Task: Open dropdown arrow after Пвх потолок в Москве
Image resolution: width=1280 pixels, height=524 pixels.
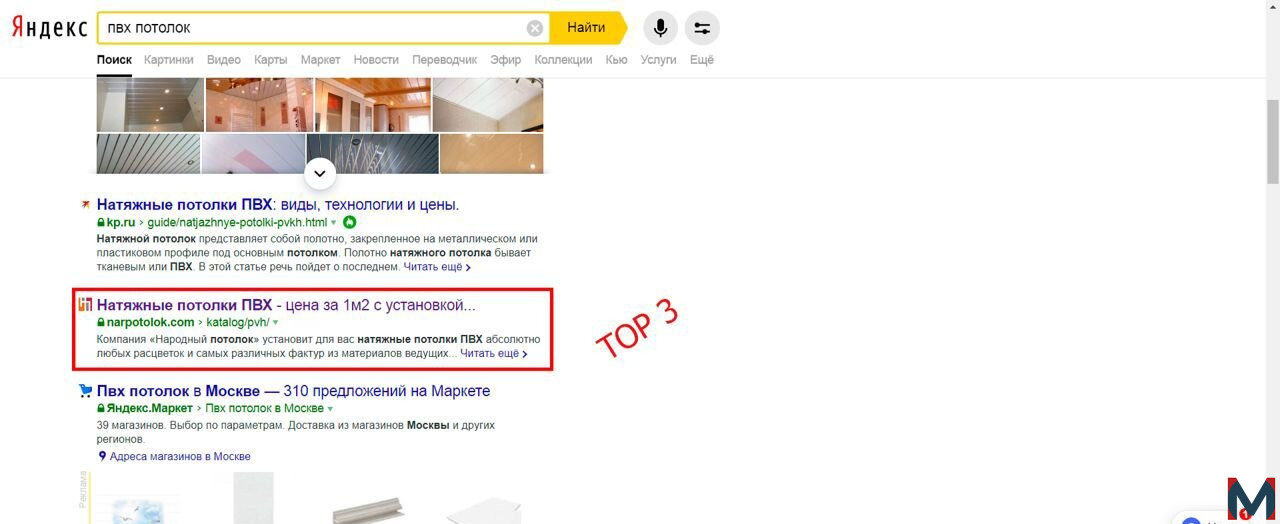Action: pos(330,409)
